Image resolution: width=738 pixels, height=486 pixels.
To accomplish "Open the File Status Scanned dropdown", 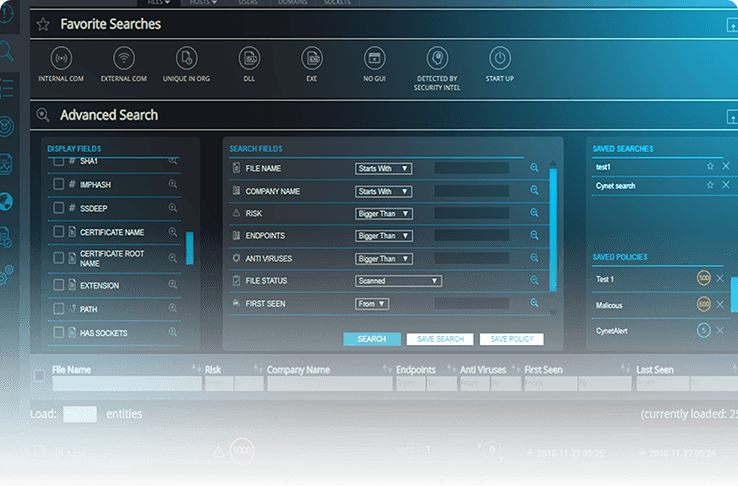I will tap(398, 281).
